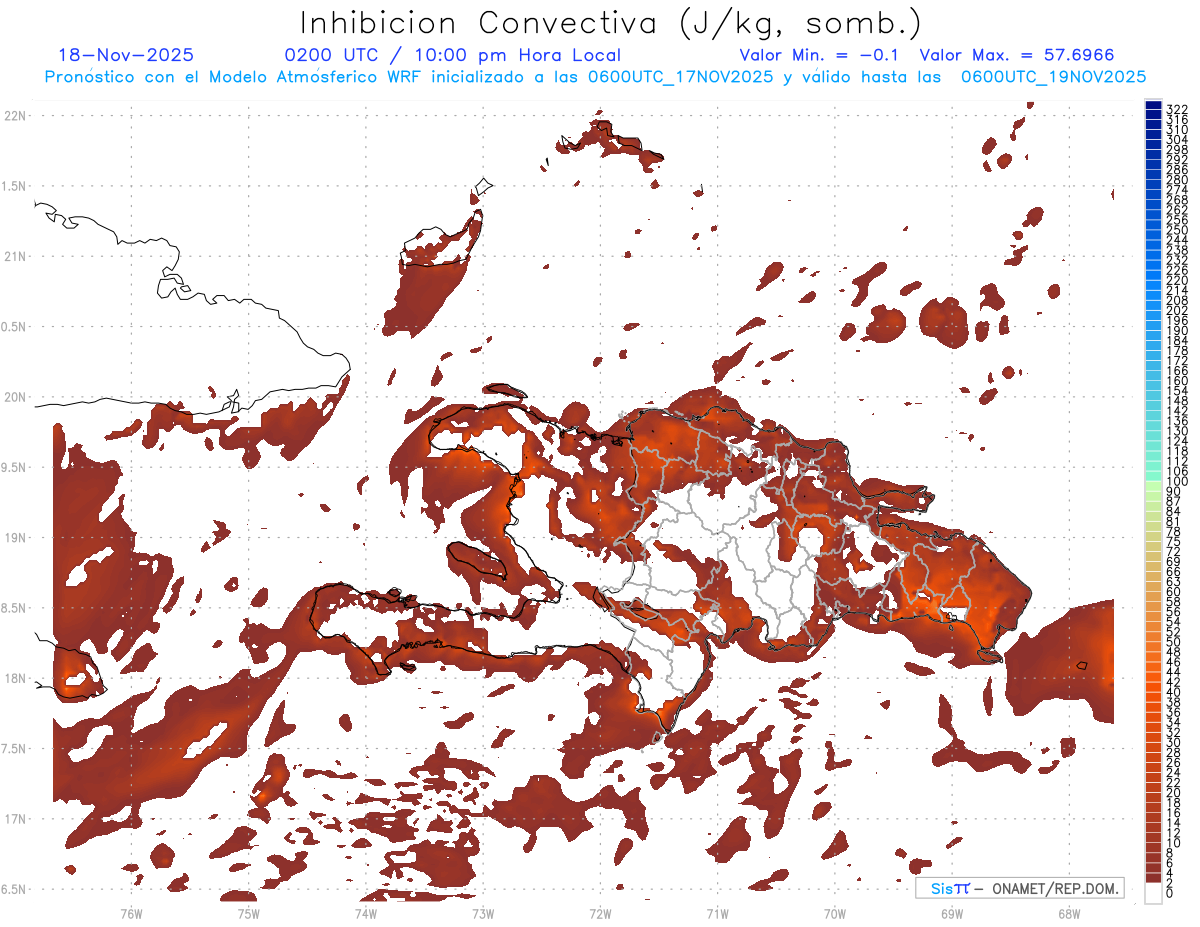1200x927 pixels.
Task: Click the '0' value at the scale bottom
Action: [x=1170, y=893]
